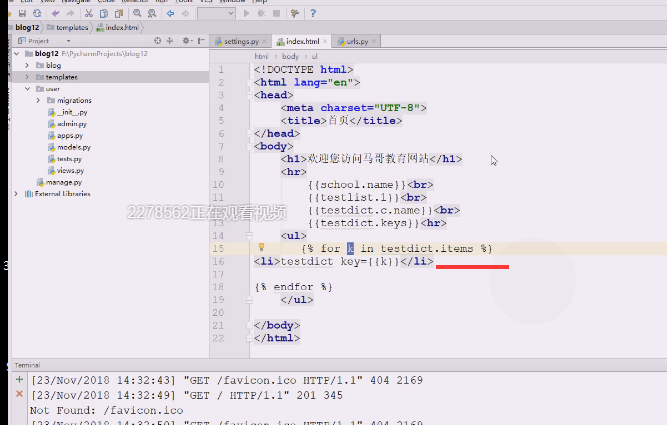
Task: Open Help via question mark icon
Action: [x=313, y=14]
